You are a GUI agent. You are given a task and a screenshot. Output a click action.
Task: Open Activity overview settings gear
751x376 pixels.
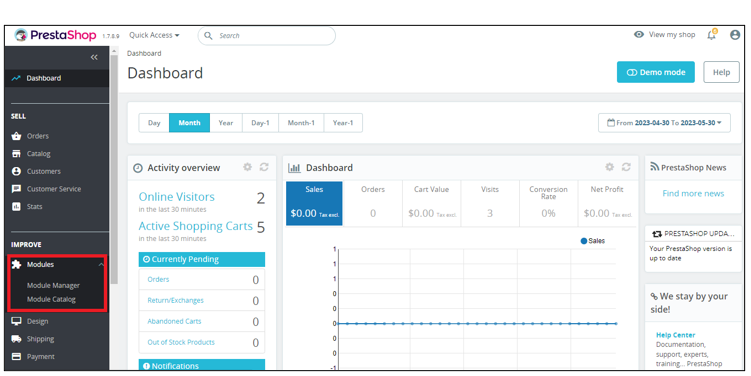[x=247, y=167]
